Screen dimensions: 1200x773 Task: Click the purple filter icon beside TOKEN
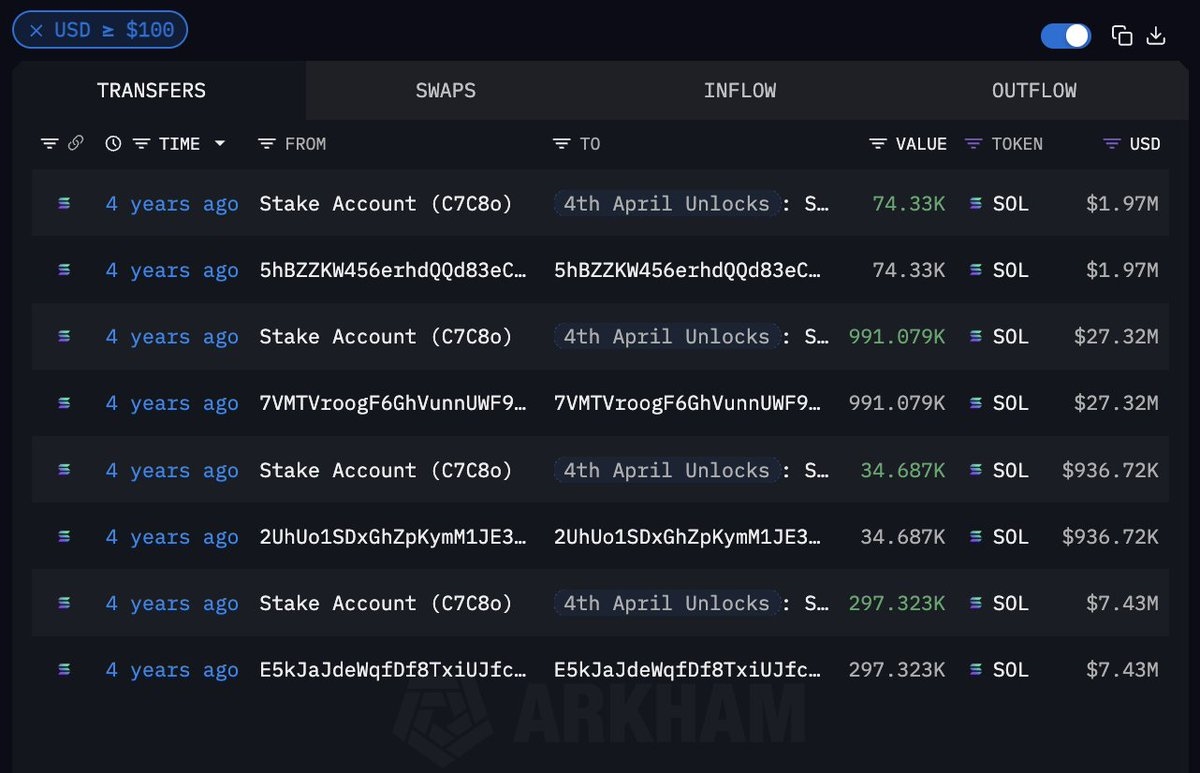(x=973, y=144)
